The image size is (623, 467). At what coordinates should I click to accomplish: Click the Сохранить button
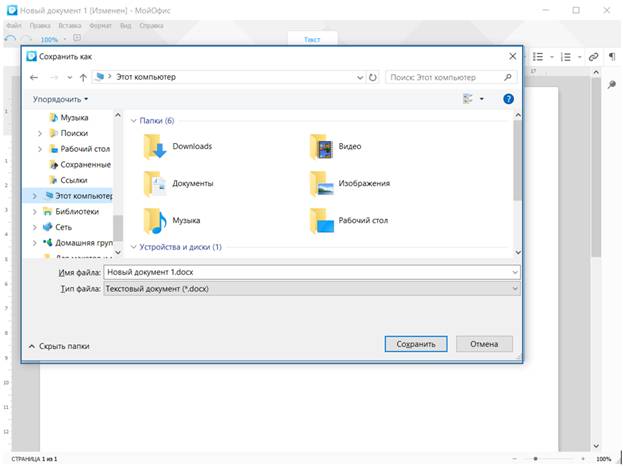click(415, 344)
